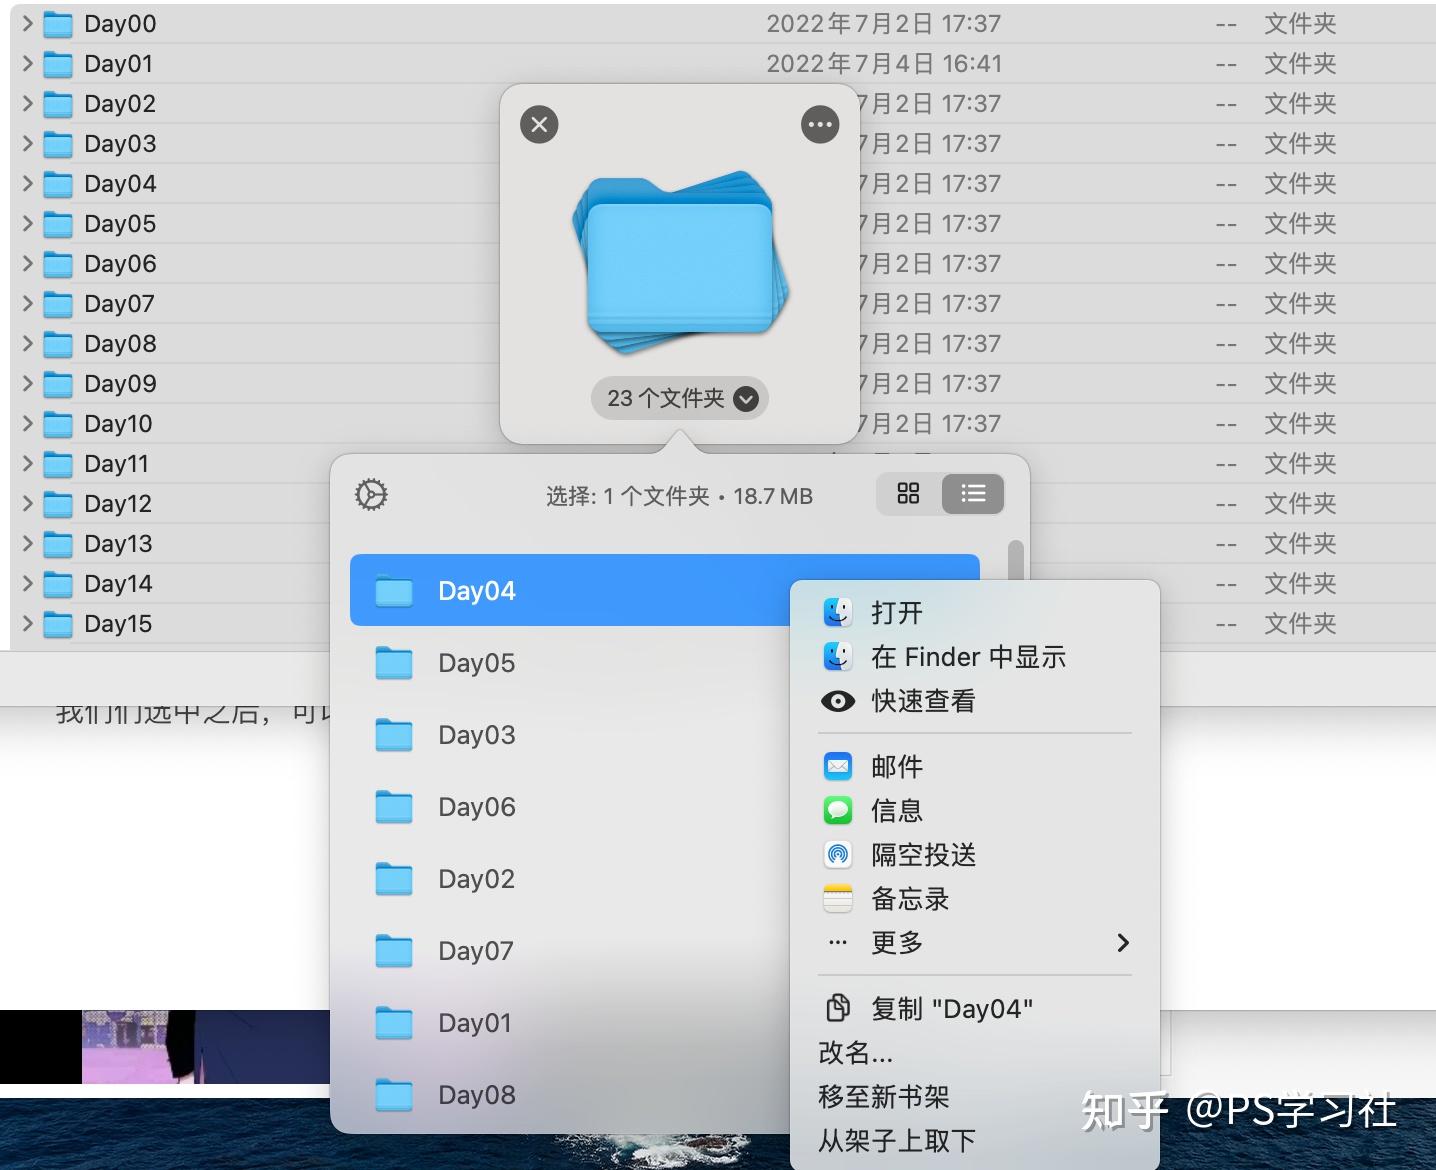
Task: Click the Notes icon next to 备忘录
Action: [838, 899]
